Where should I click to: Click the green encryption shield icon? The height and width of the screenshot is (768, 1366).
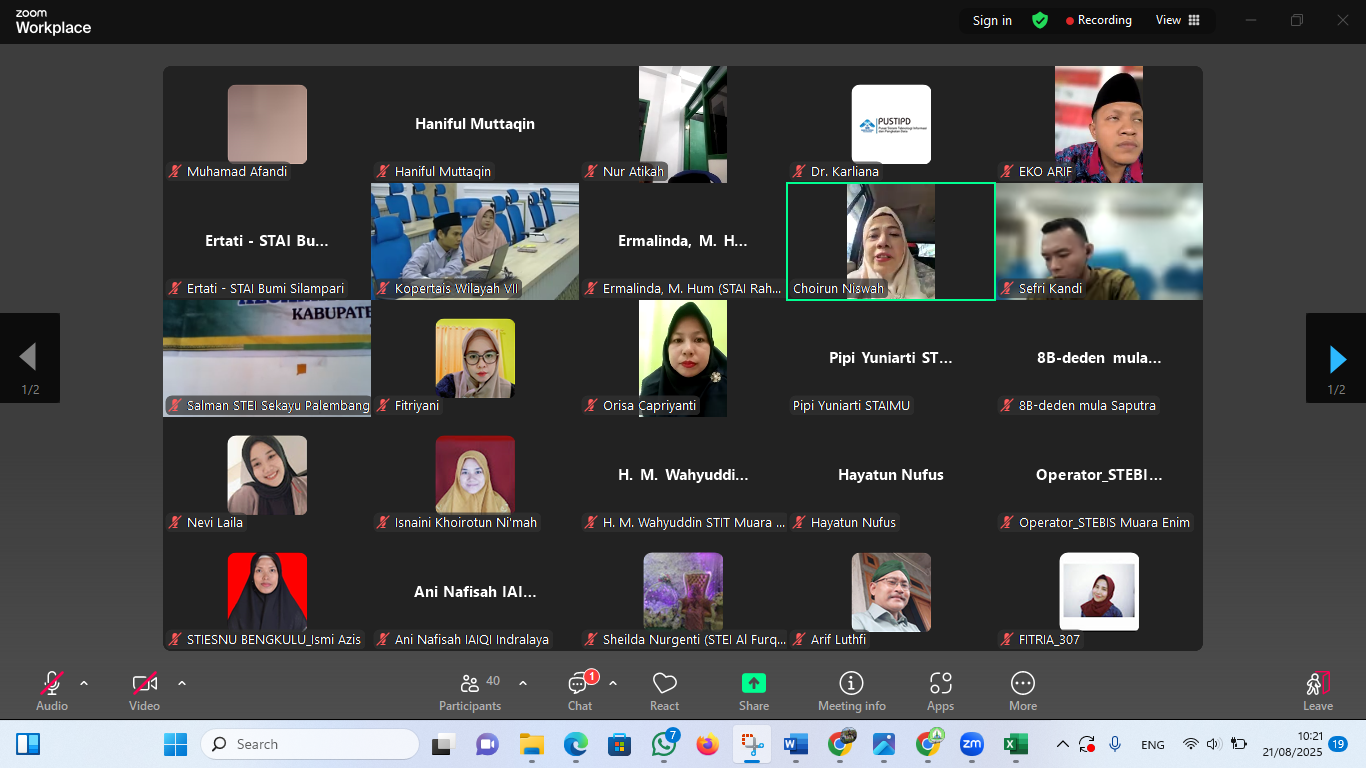coord(1040,20)
